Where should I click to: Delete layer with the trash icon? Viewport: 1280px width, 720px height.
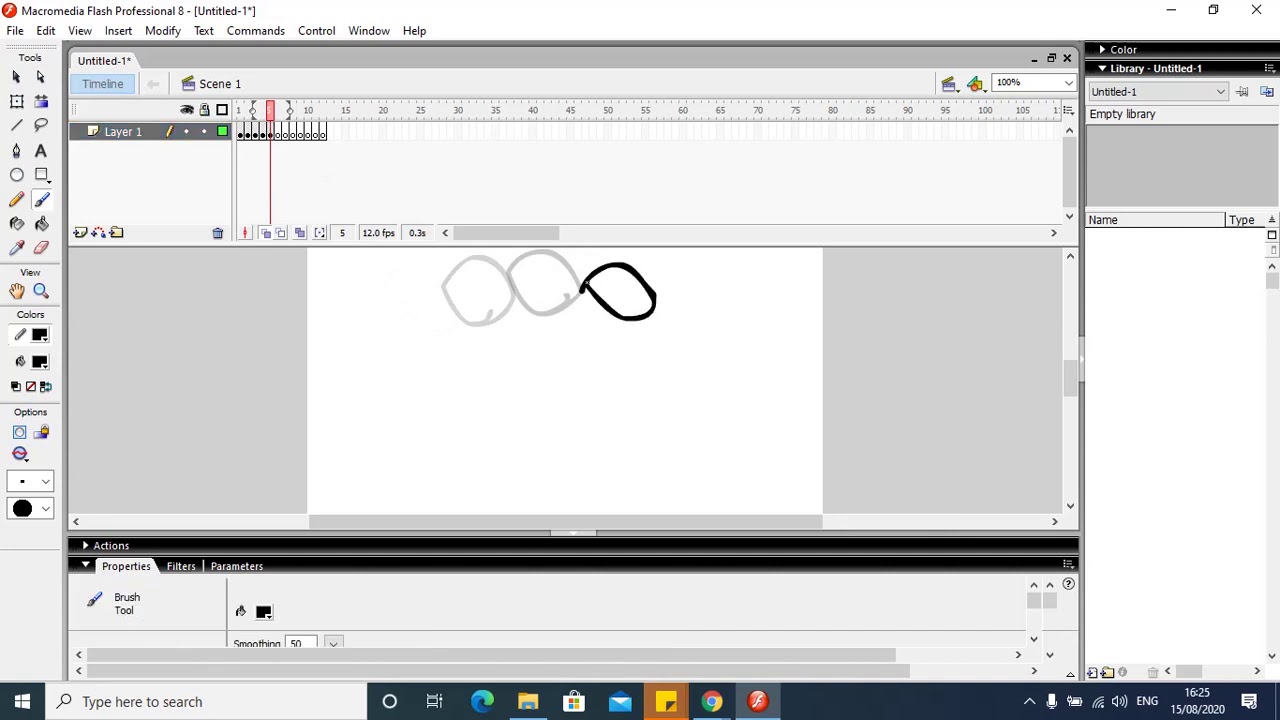(x=217, y=233)
